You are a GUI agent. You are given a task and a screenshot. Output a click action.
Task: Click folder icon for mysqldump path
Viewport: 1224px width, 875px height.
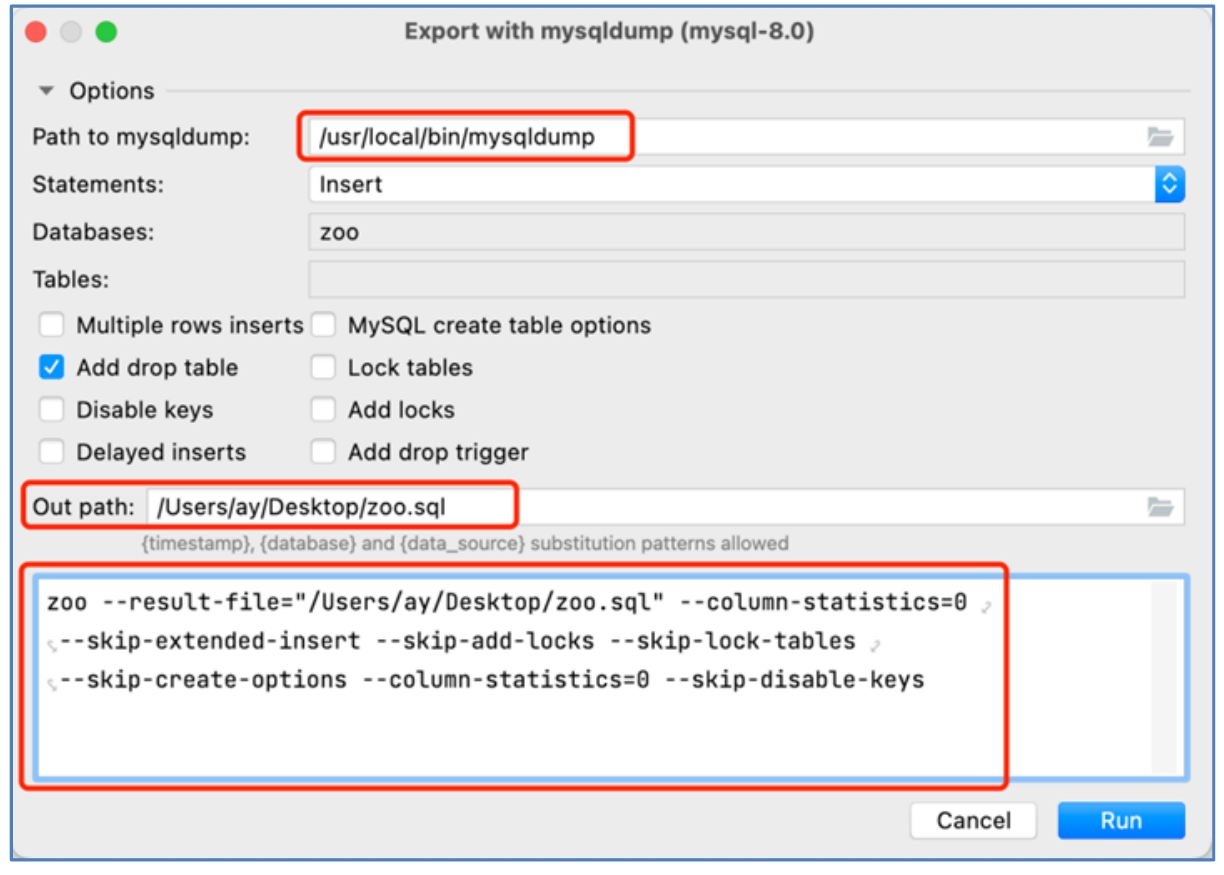(x=1160, y=137)
